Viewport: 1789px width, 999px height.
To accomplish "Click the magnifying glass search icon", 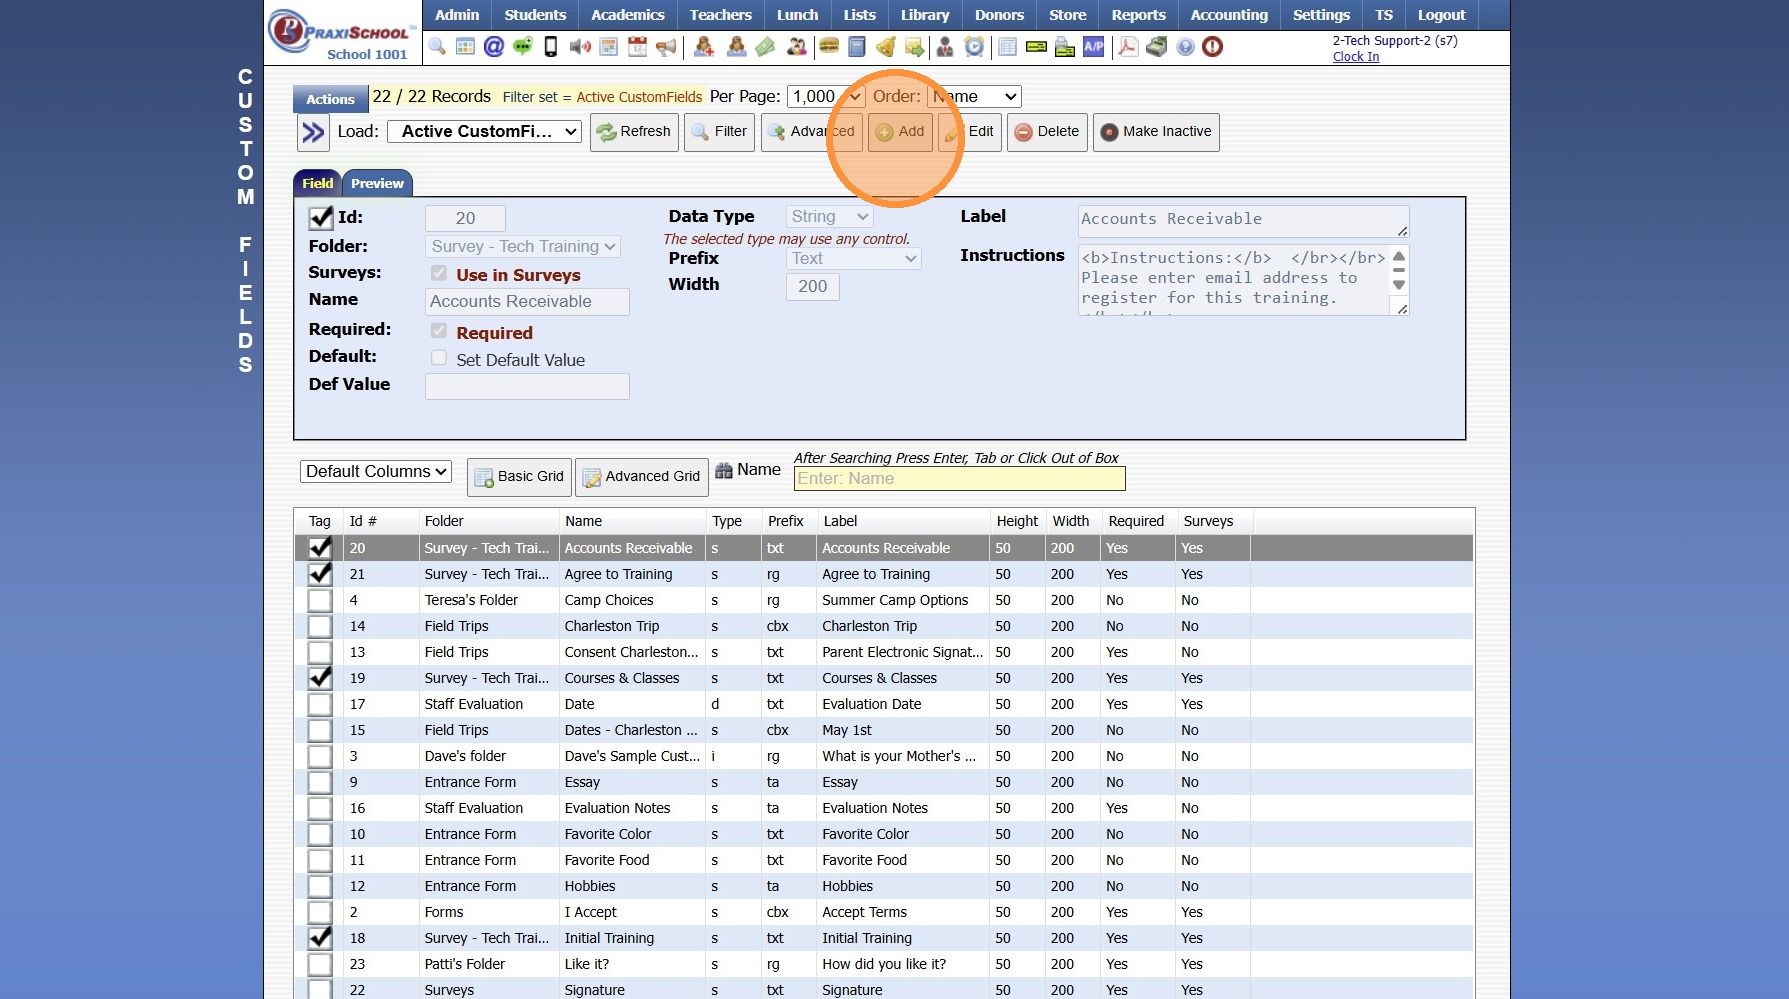I will tap(437, 47).
